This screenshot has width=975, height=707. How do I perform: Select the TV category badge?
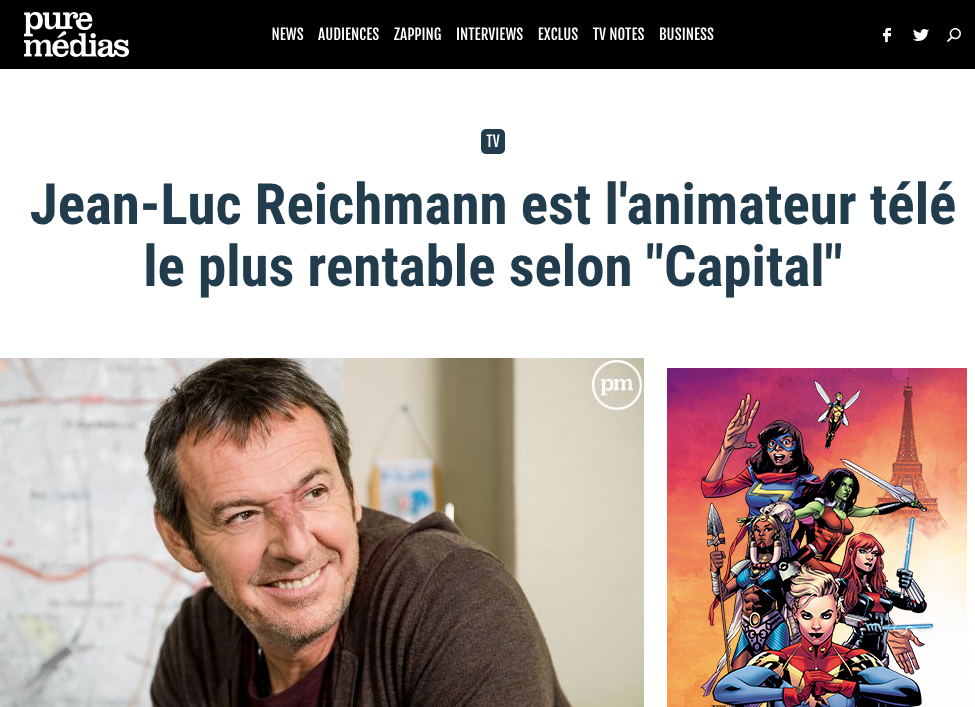coord(492,141)
